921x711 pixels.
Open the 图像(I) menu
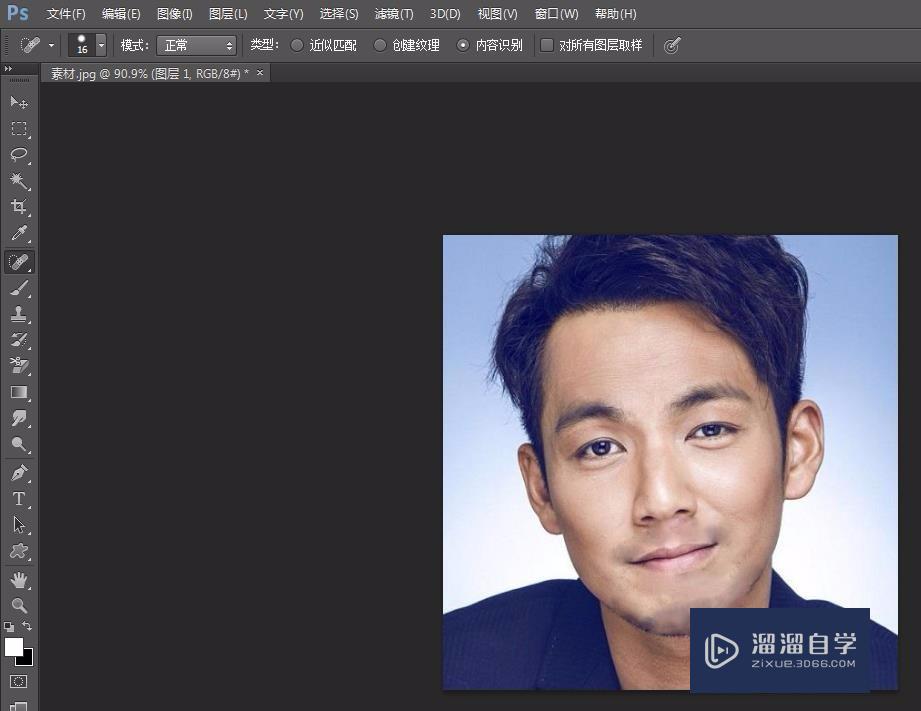pyautogui.click(x=175, y=14)
